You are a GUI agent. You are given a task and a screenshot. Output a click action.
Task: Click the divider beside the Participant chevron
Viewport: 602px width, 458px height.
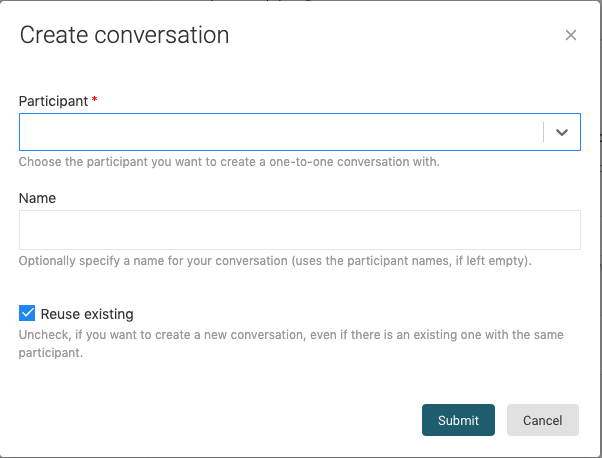tap(544, 132)
